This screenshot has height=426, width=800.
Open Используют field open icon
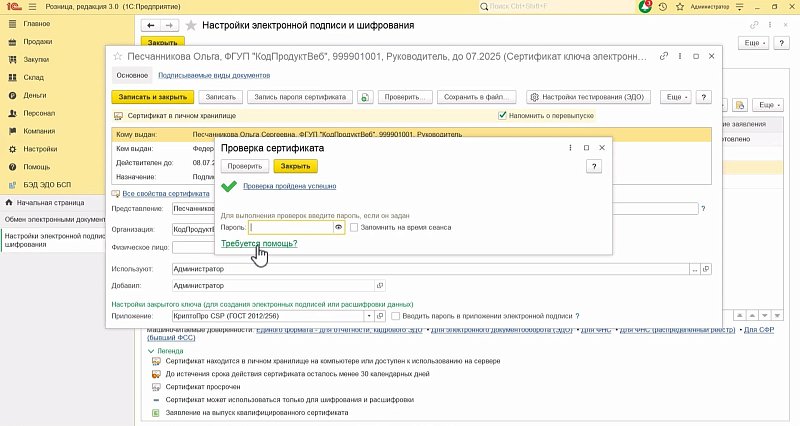[706, 269]
